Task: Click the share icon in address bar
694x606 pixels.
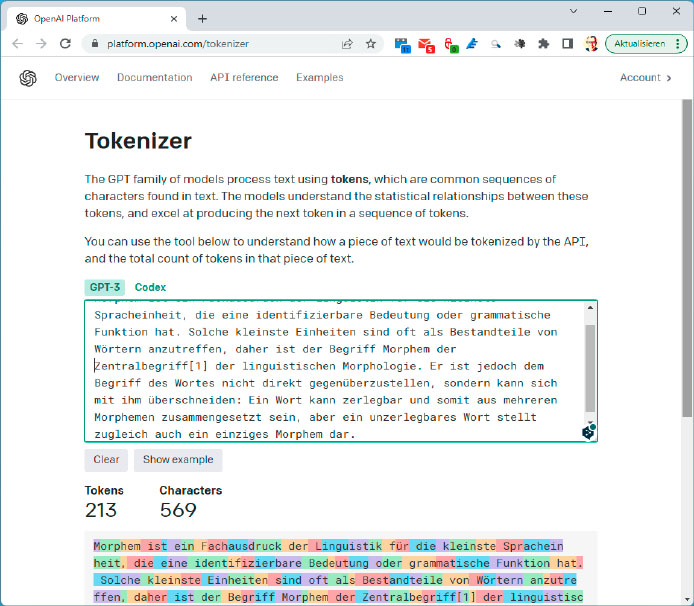Action: (347, 44)
